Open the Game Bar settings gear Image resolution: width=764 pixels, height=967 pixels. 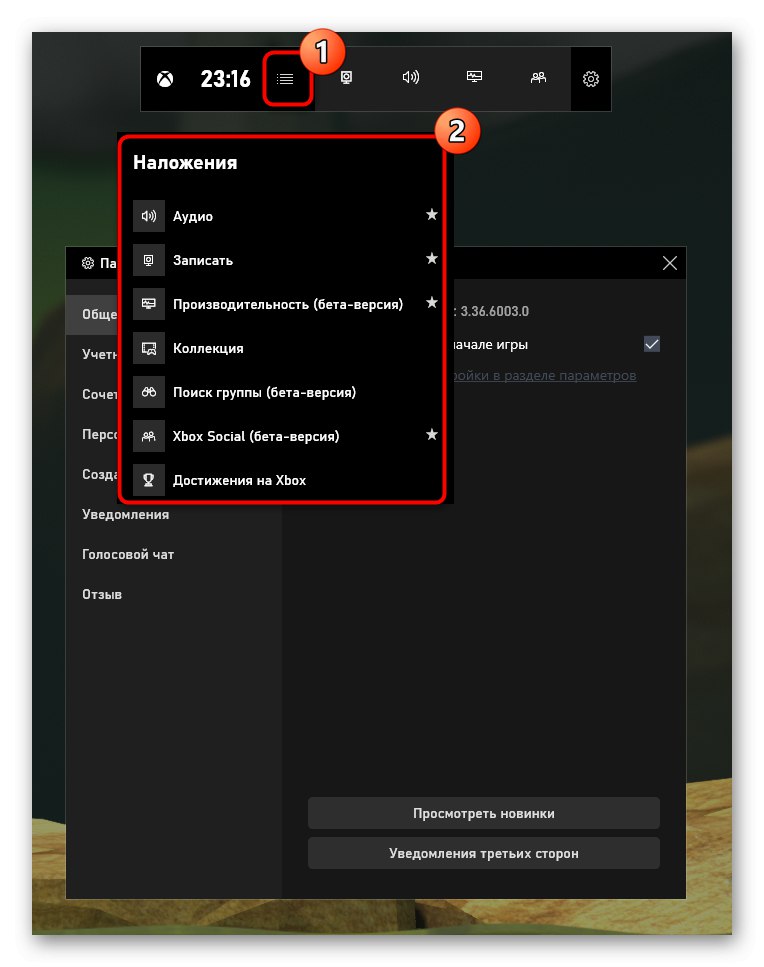tap(591, 79)
